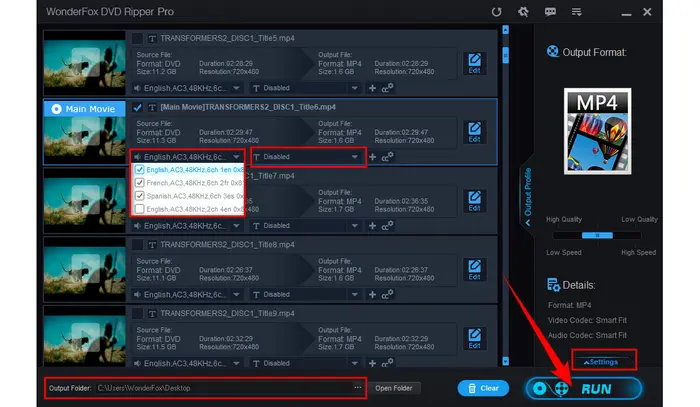Click the TRANSFORMERS2_DISC1_Title9.mp4 filename

point(227,314)
